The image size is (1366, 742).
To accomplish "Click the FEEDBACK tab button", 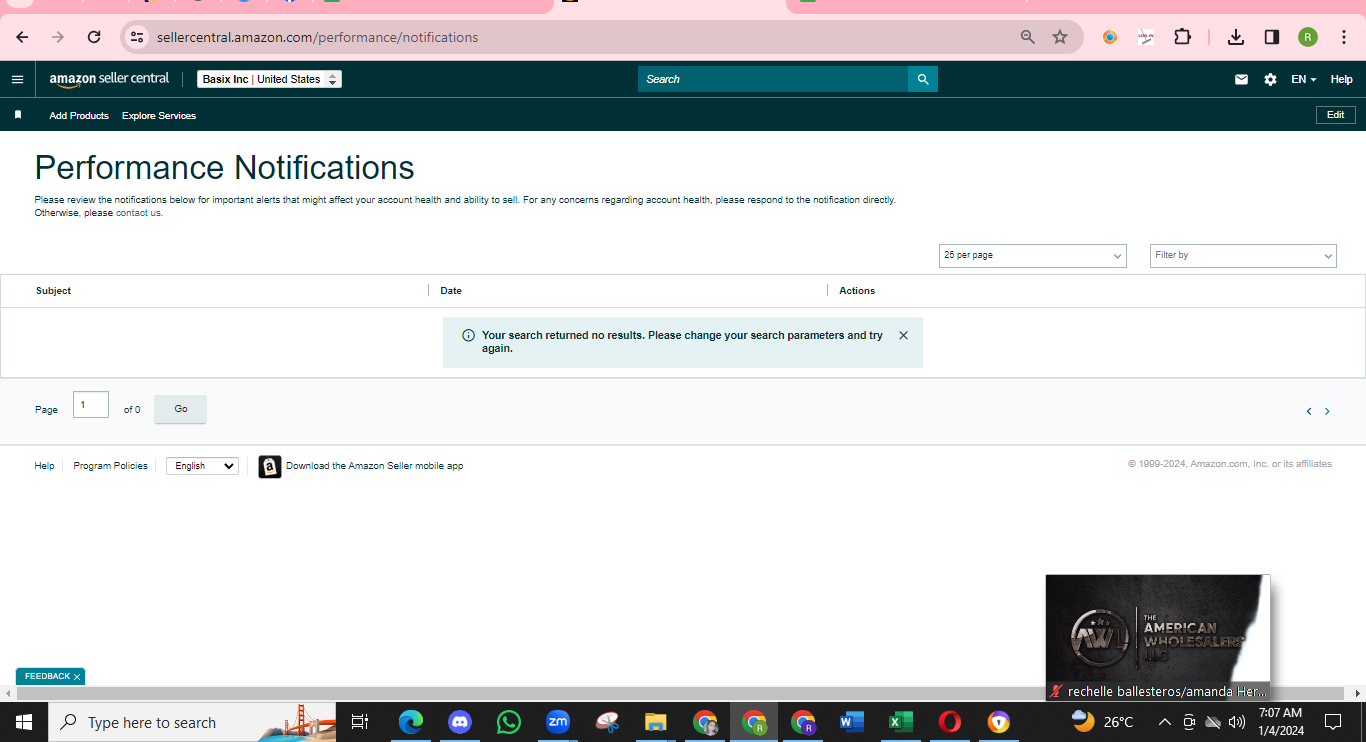I will (50, 677).
